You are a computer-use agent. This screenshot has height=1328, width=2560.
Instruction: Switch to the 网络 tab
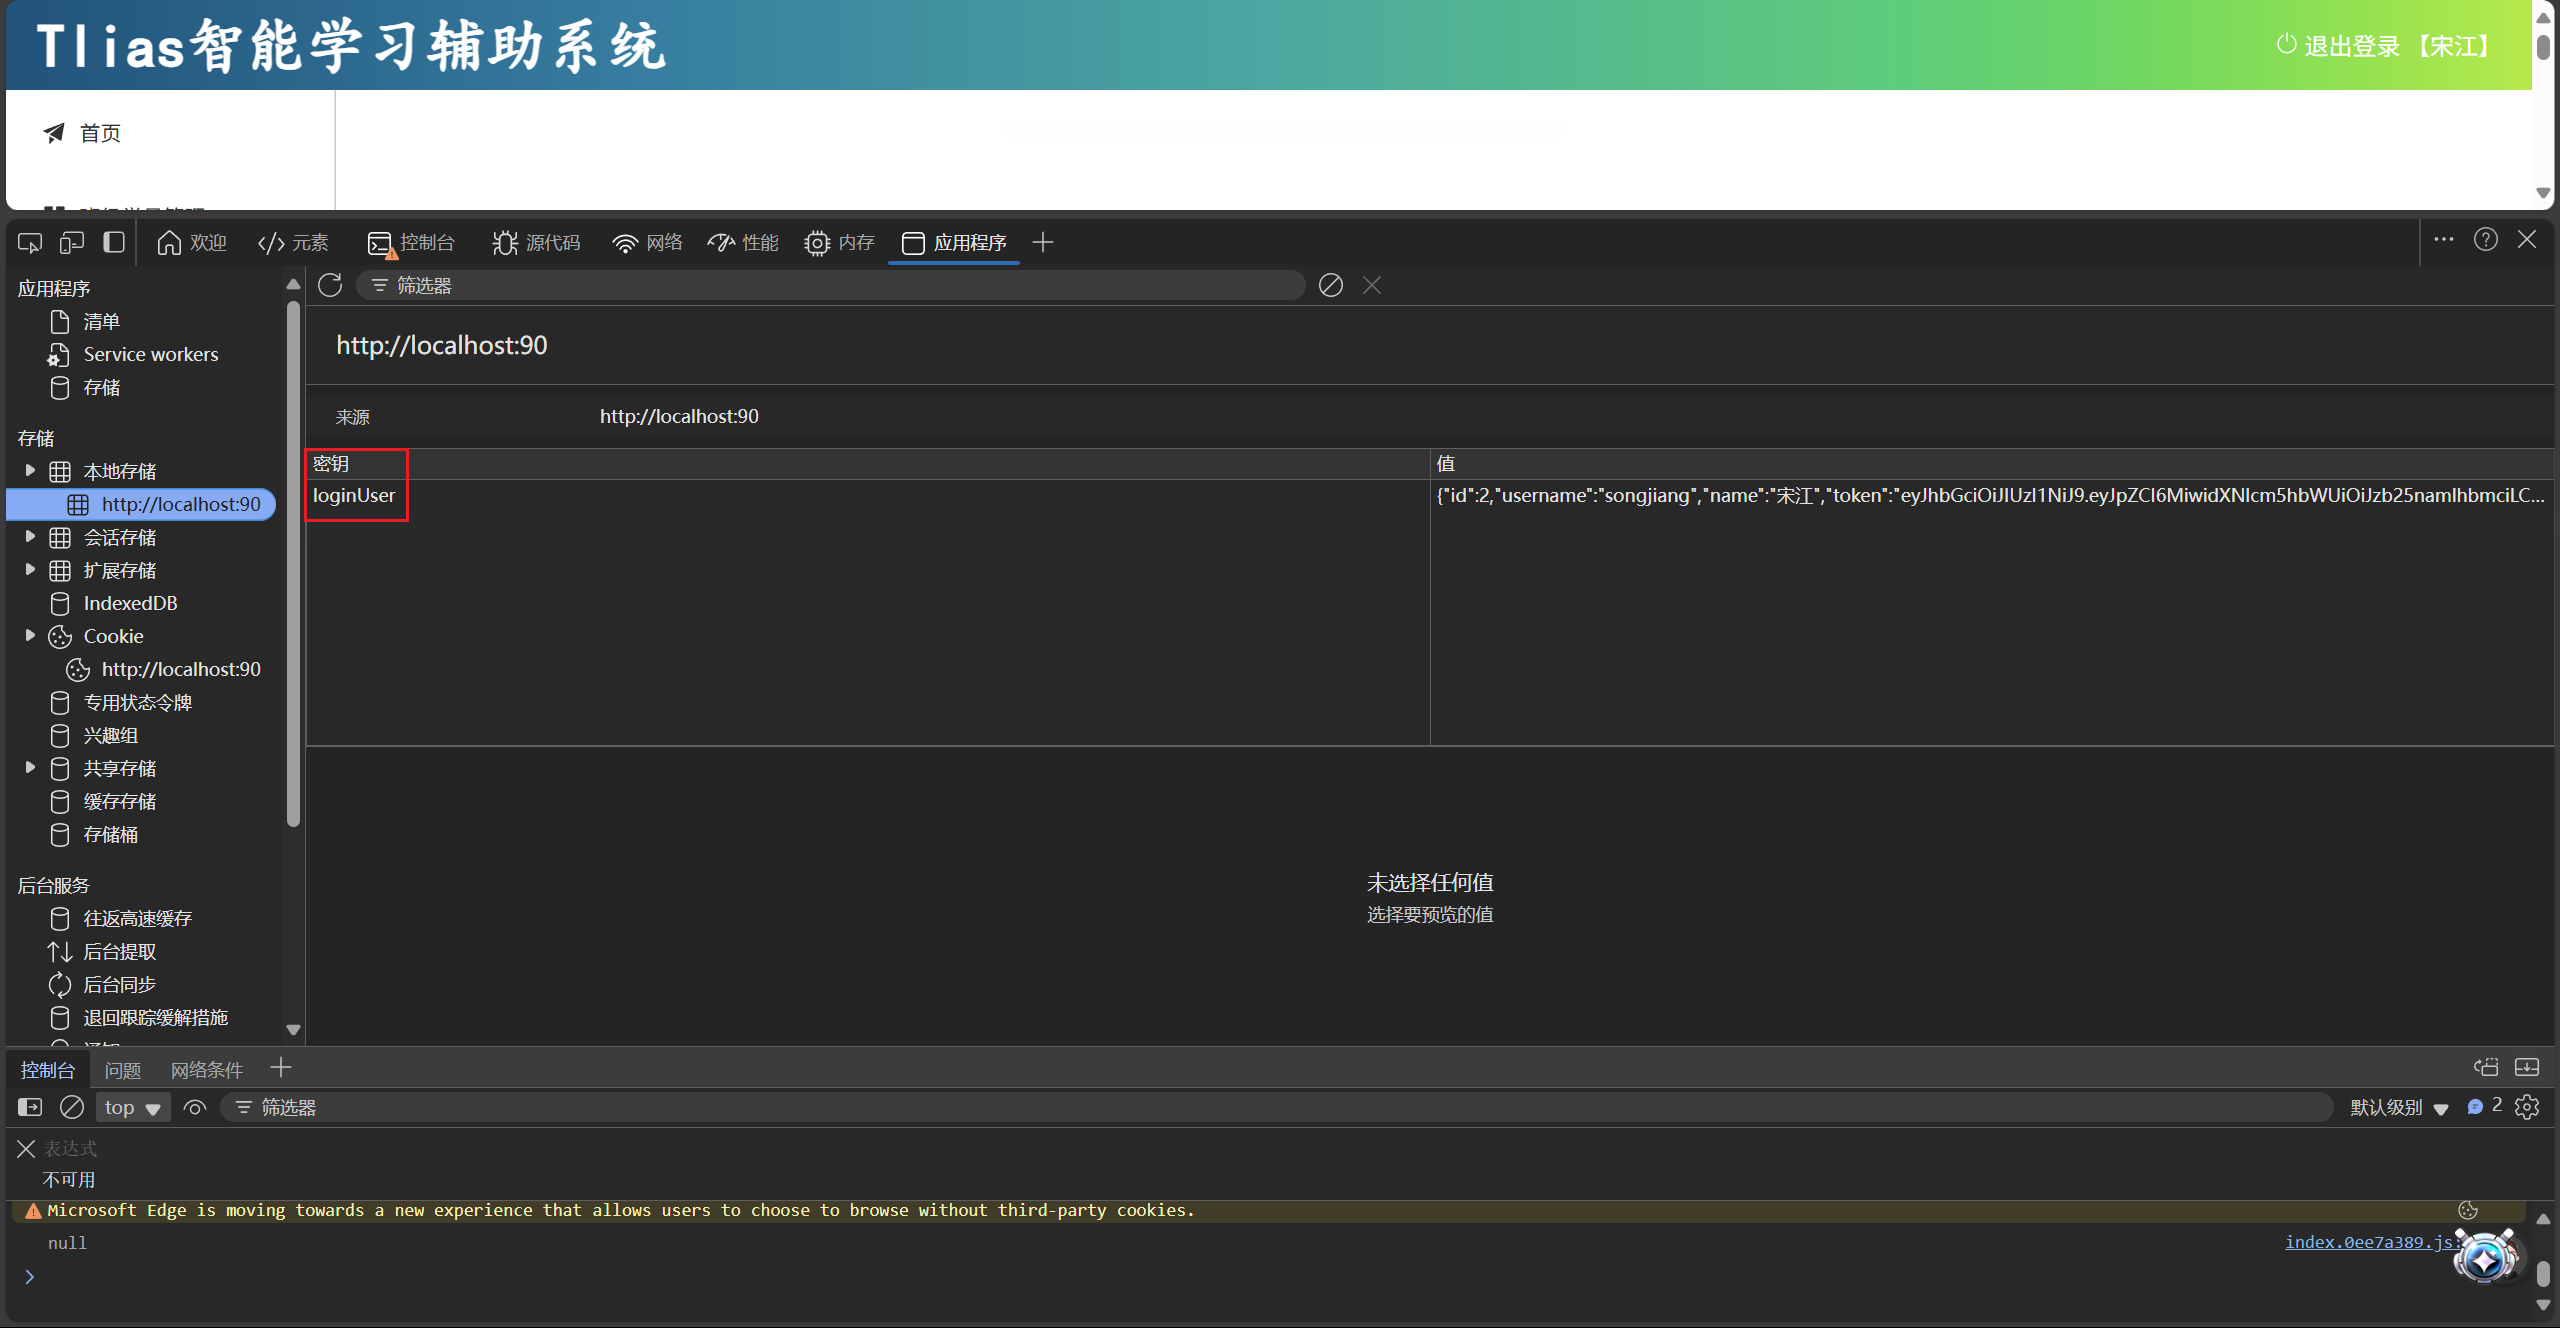(648, 243)
